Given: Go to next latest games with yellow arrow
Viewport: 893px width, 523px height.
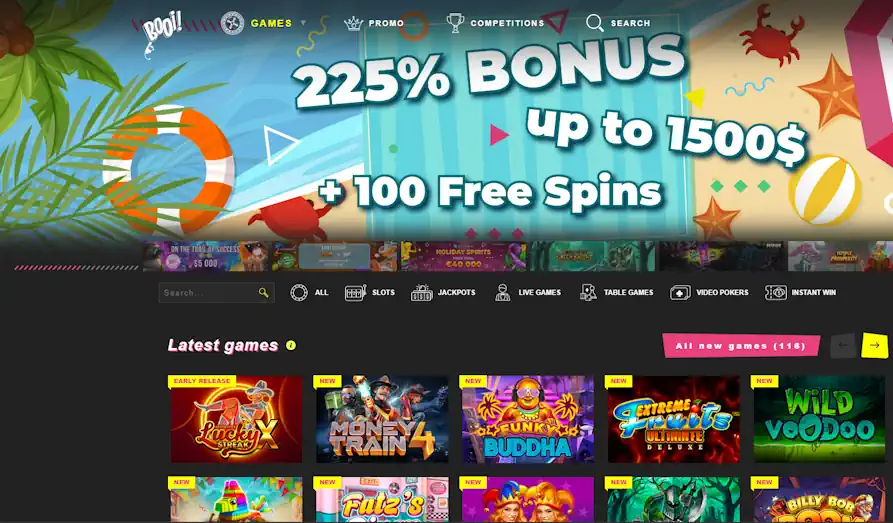Looking at the screenshot, I should (x=875, y=345).
